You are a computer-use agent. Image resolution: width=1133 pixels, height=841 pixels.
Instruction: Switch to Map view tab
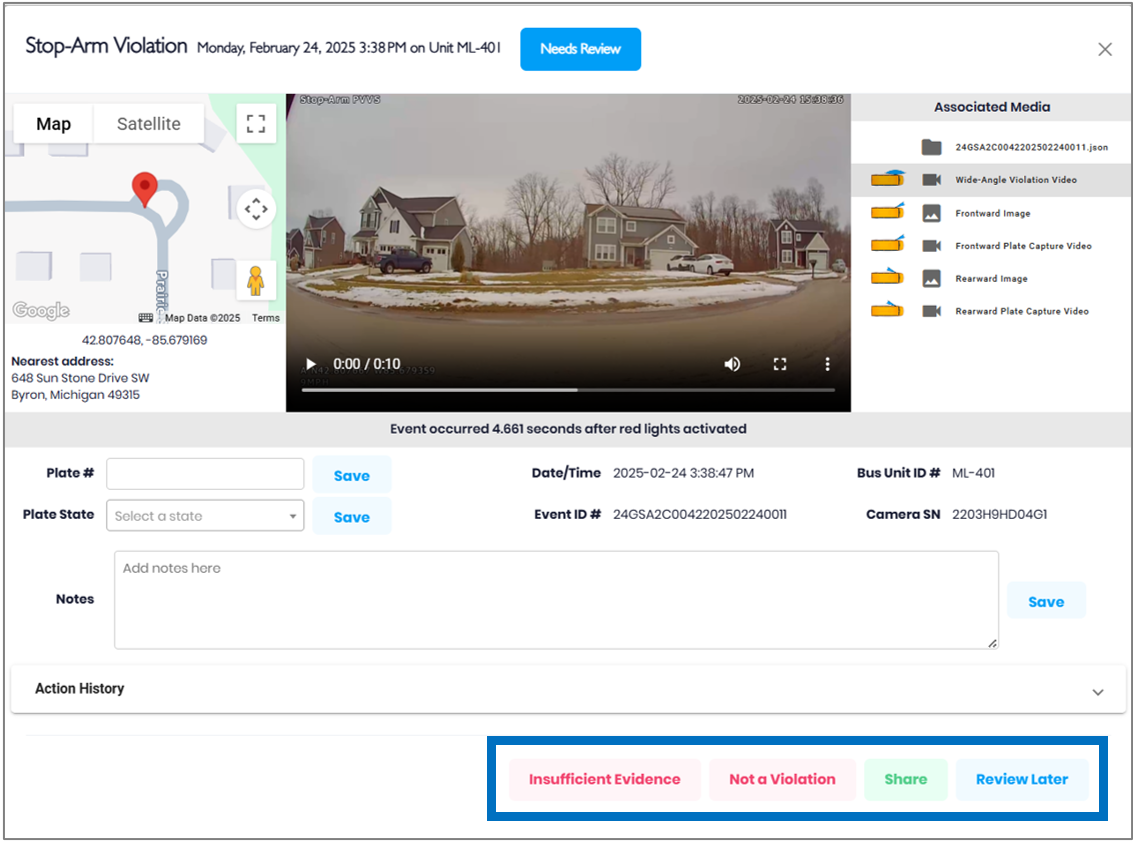click(53, 124)
